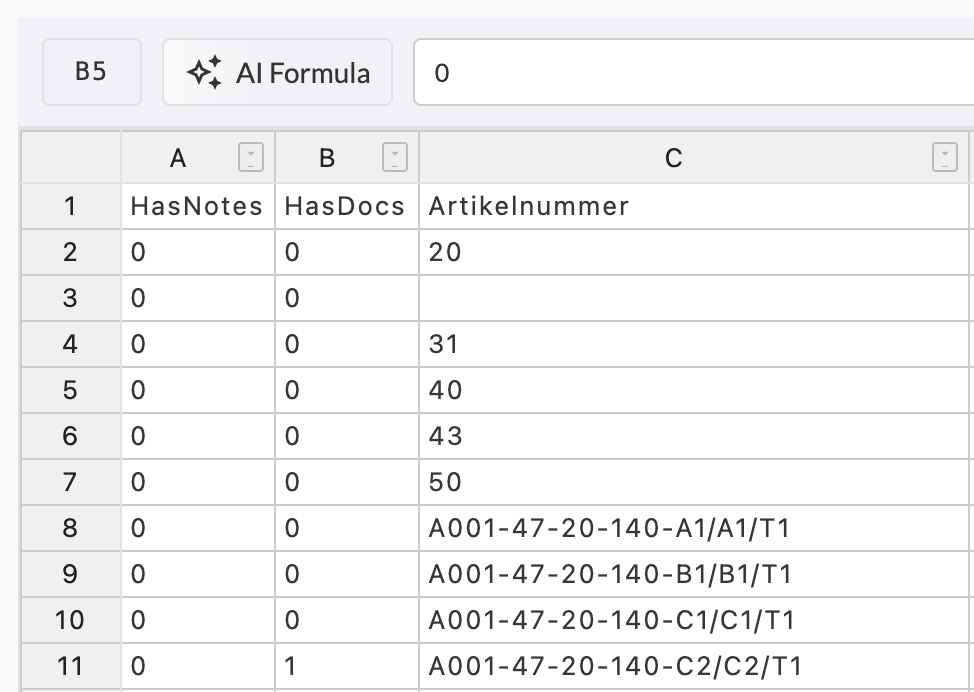The height and width of the screenshot is (692, 974).
Task: Select row 11 header
Action: pyautogui.click(x=71, y=667)
